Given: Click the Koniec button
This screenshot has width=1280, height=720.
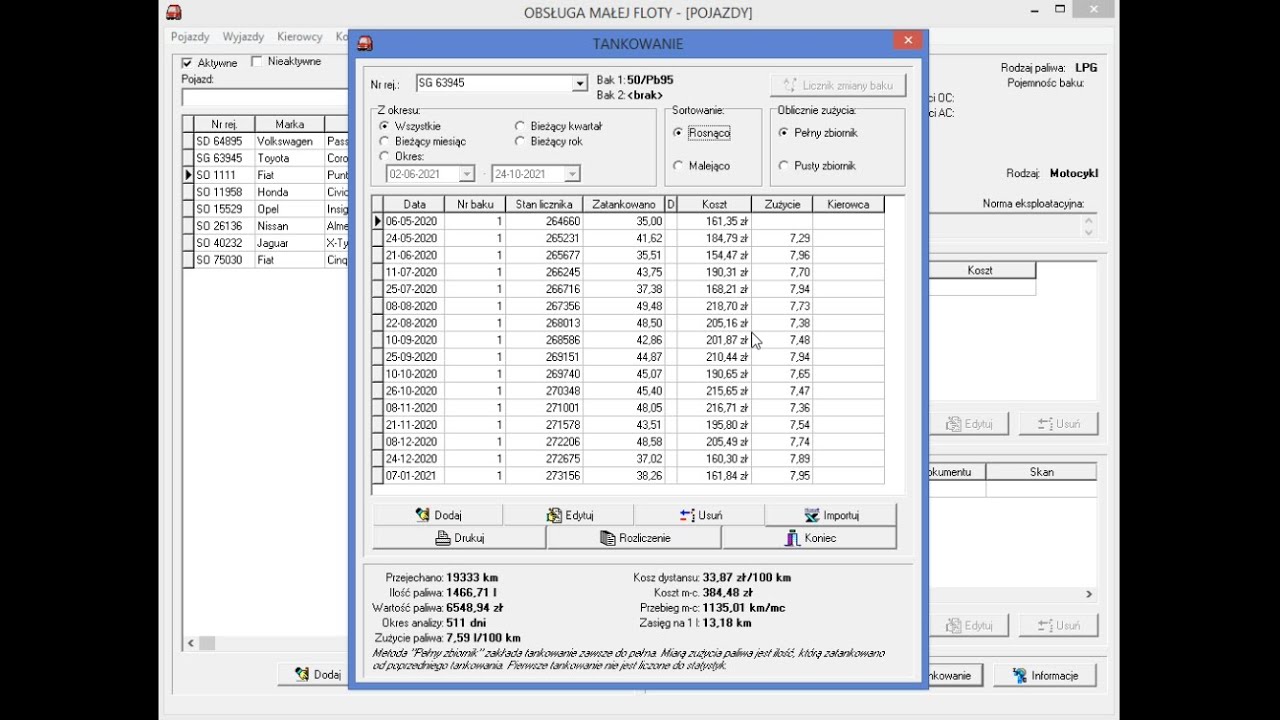Looking at the screenshot, I should coord(809,538).
